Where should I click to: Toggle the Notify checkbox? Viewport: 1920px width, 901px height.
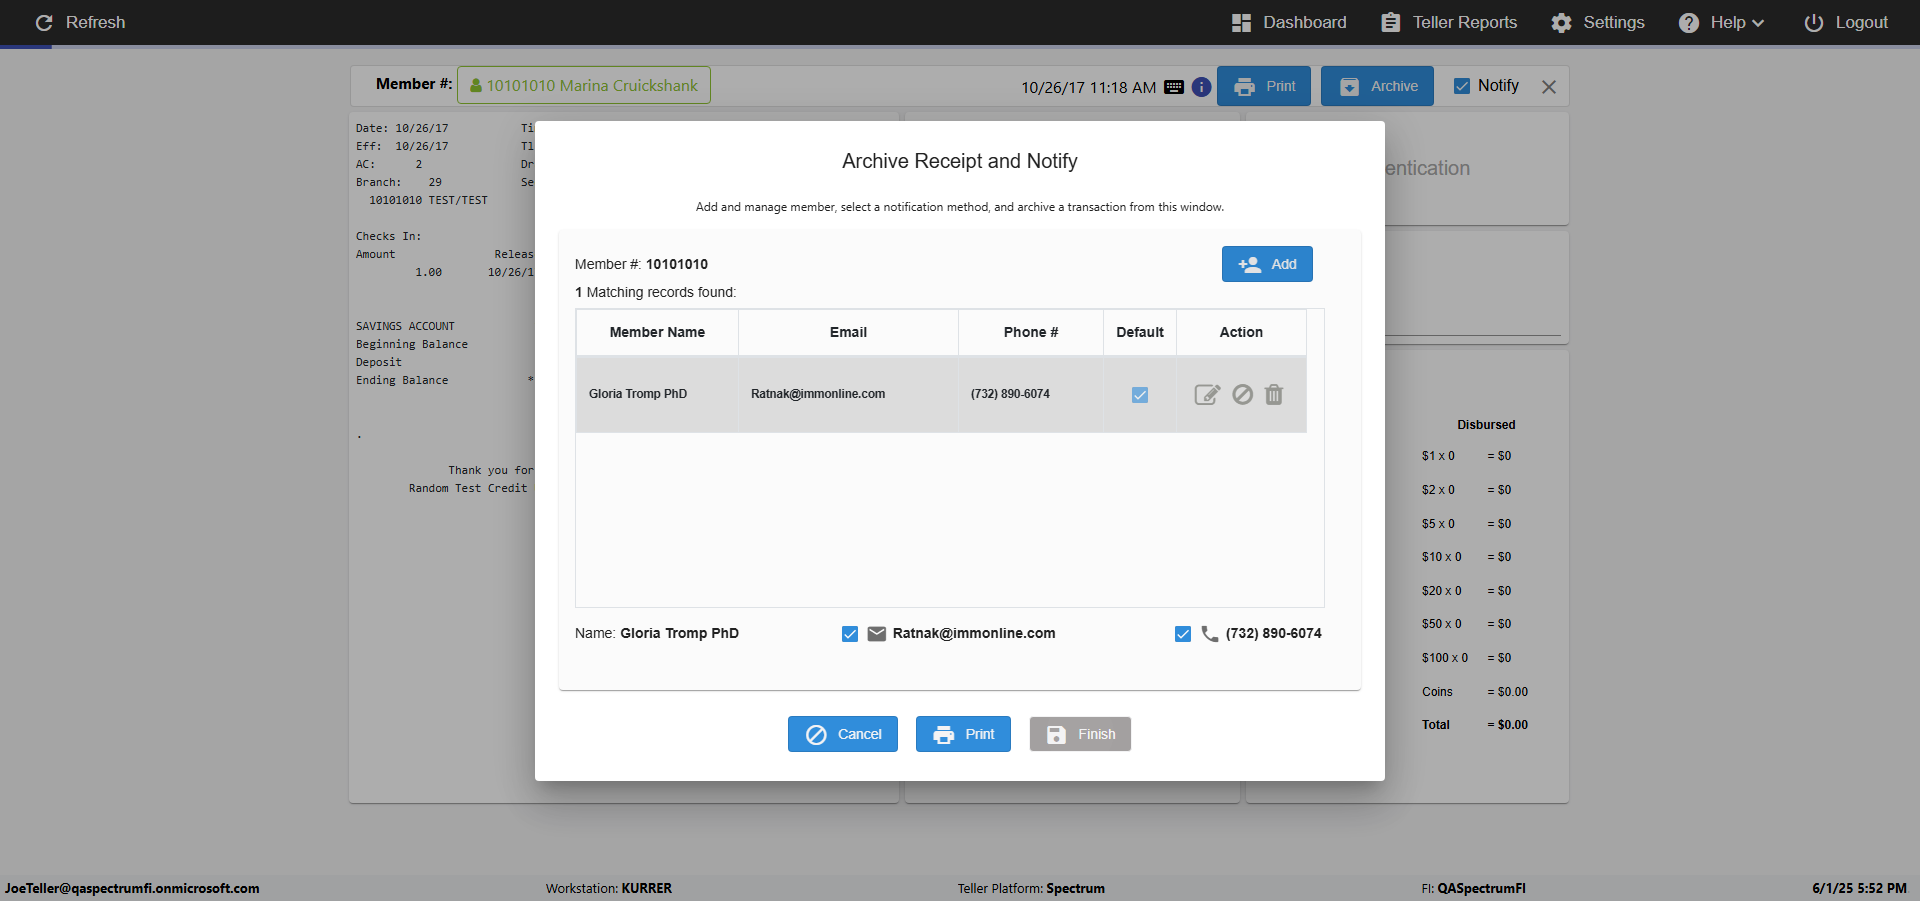pyautogui.click(x=1462, y=86)
